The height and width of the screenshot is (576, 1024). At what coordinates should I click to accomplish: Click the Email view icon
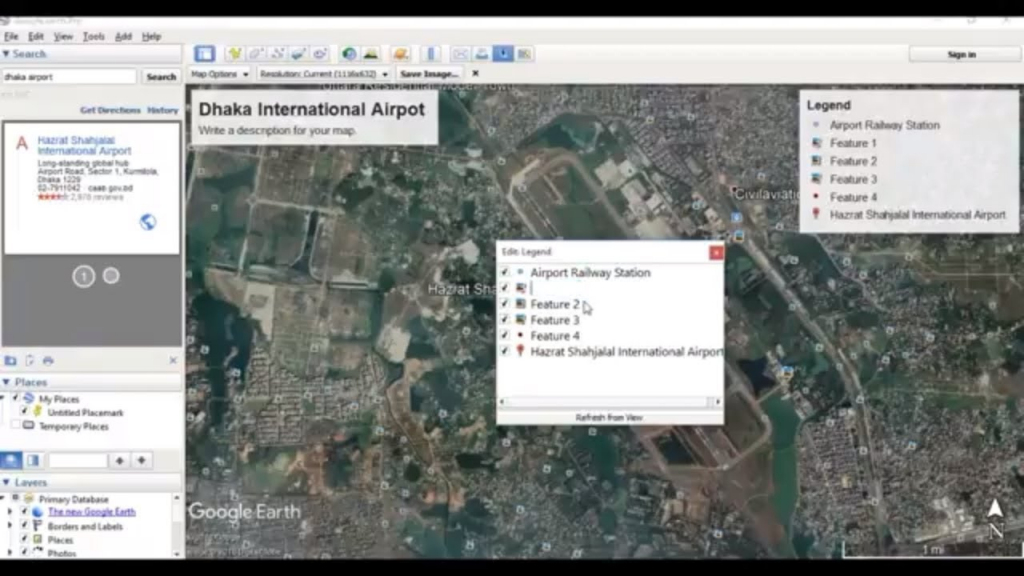[459, 52]
